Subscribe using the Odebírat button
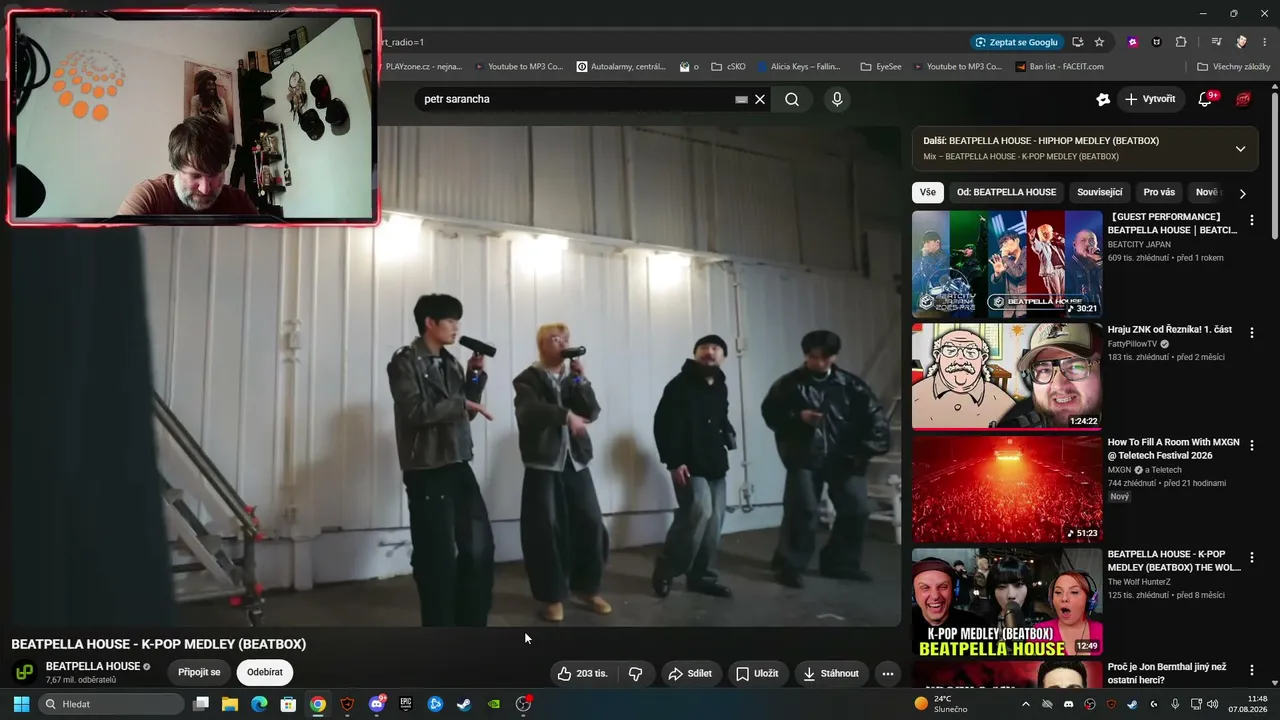This screenshot has height=720, width=1280. click(x=265, y=672)
